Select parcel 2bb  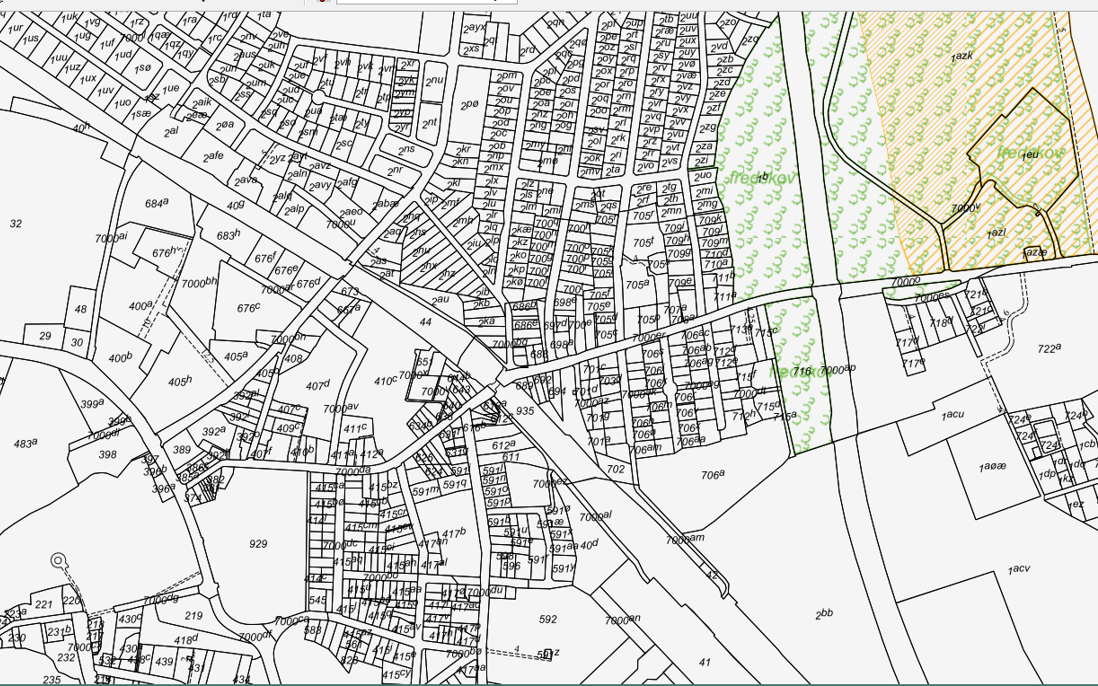pos(824,614)
